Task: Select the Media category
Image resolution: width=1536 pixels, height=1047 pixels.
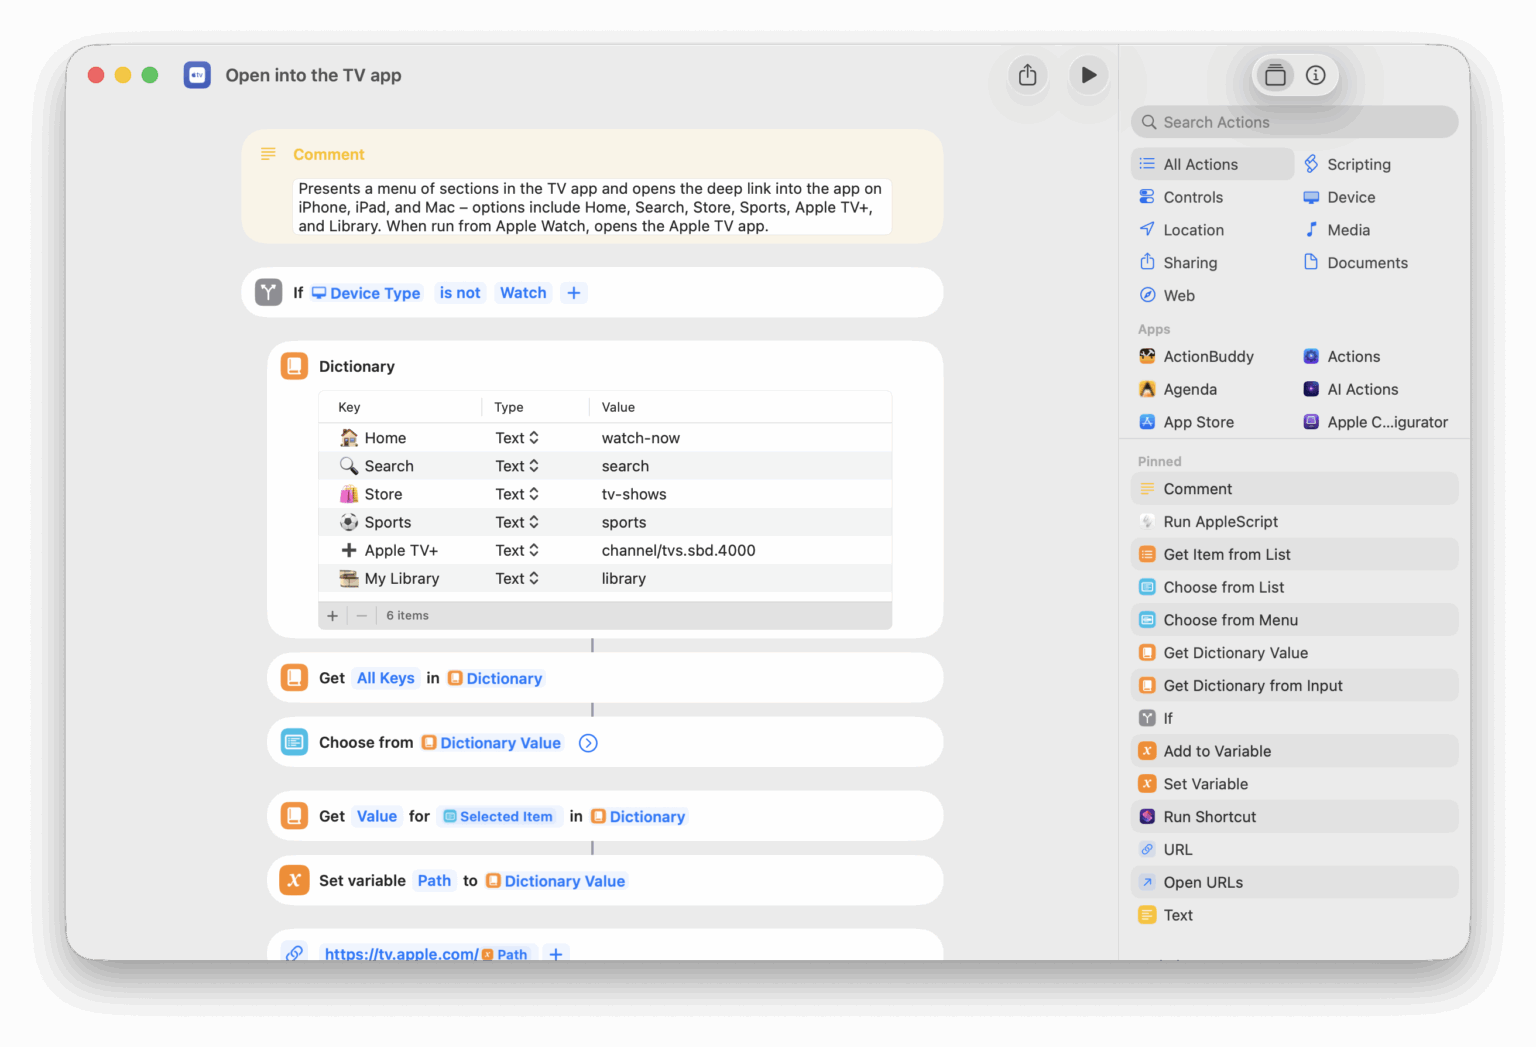Action: point(1347,230)
